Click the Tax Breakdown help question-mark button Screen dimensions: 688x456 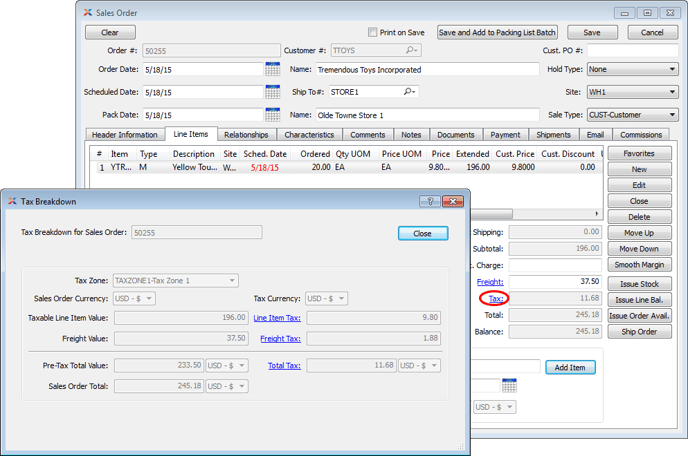pyautogui.click(x=429, y=201)
